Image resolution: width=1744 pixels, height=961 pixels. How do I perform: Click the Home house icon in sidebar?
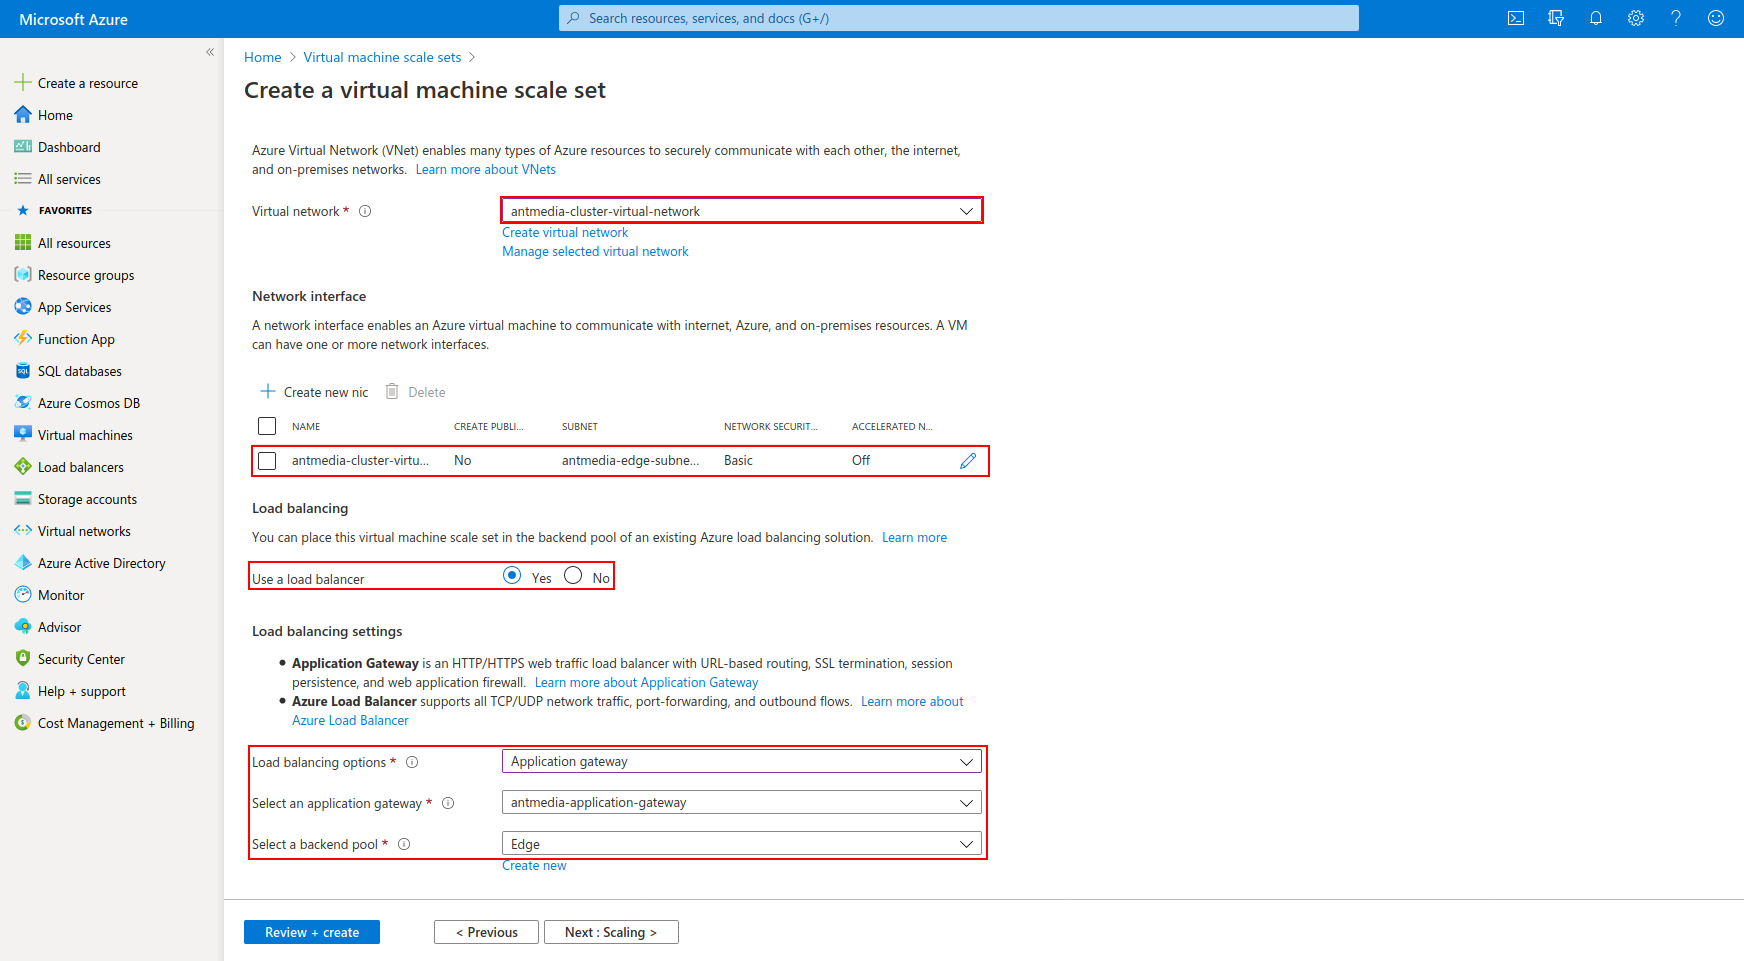click(x=23, y=115)
